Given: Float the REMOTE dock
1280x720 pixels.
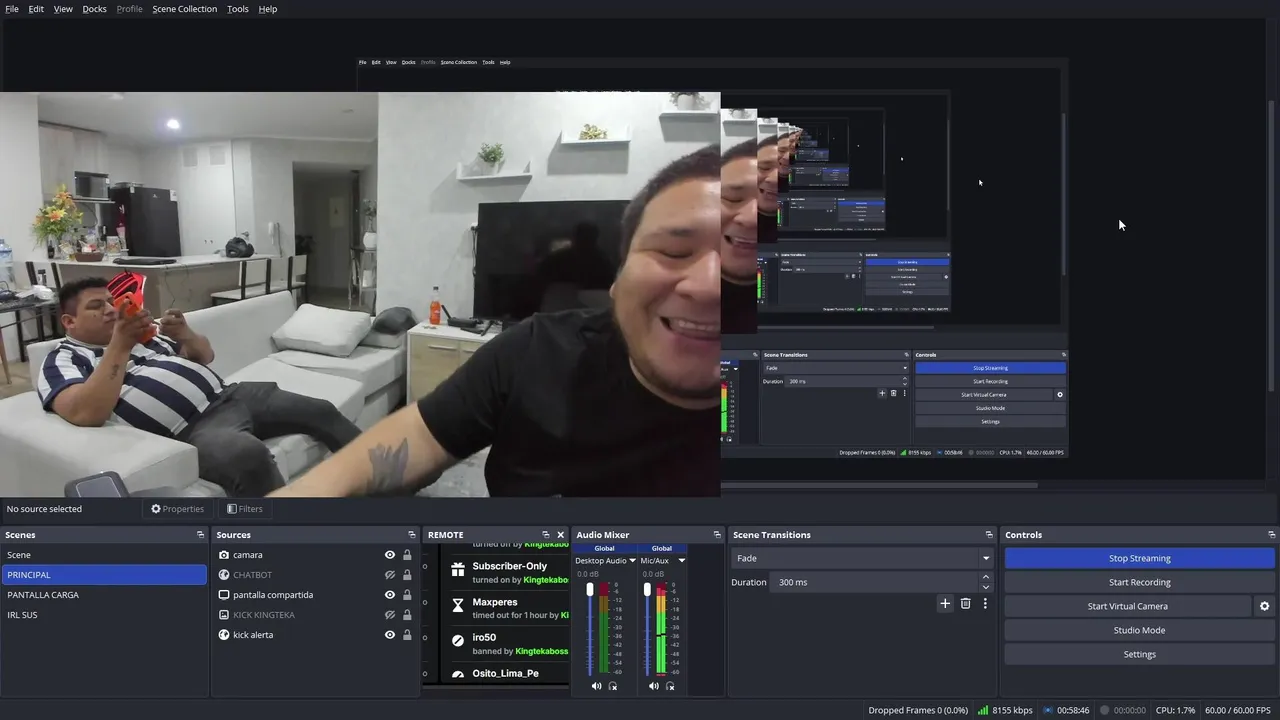Looking at the screenshot, I should 546,535.
